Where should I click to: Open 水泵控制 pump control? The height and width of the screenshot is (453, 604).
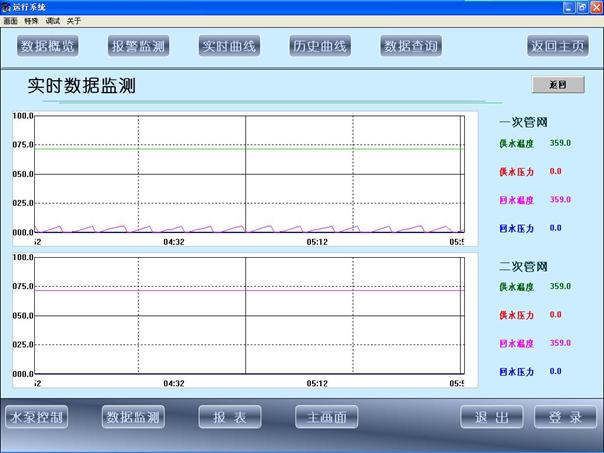[x=37, y=417]
